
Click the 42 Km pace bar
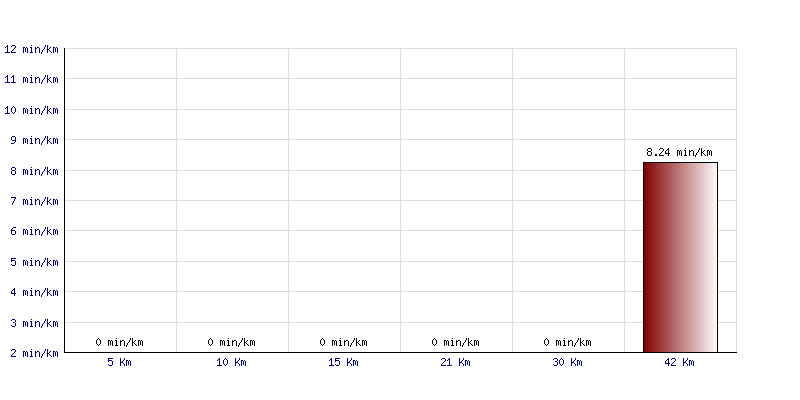tap(680, 257)
